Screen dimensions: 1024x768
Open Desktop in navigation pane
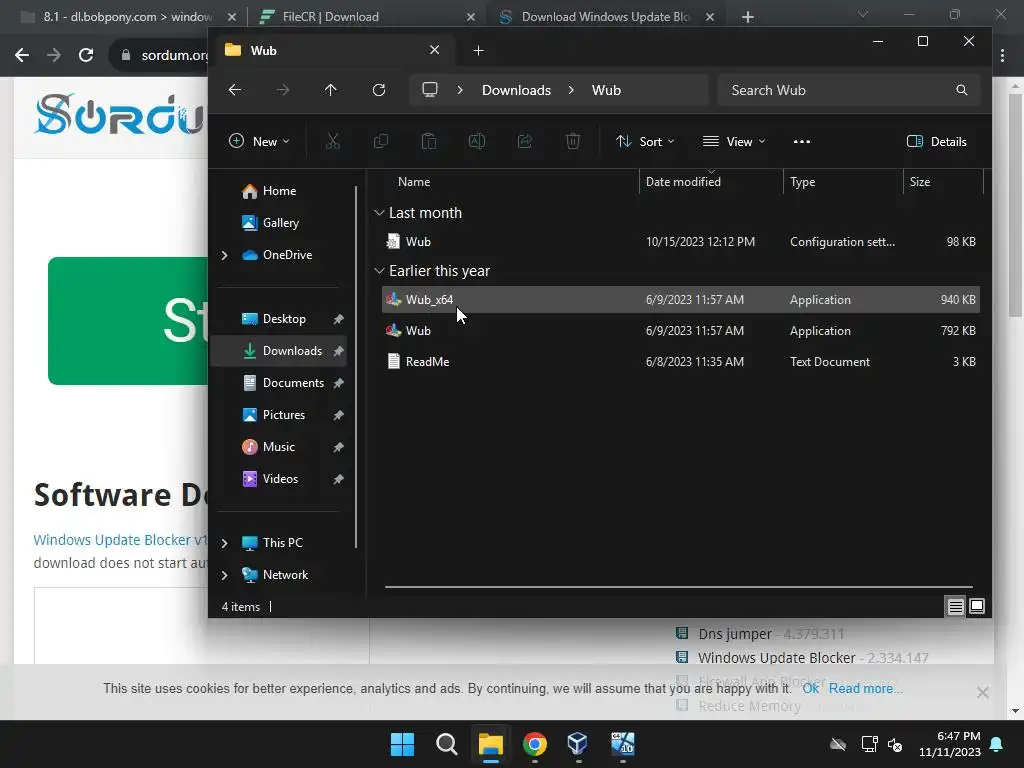(283, 319)
